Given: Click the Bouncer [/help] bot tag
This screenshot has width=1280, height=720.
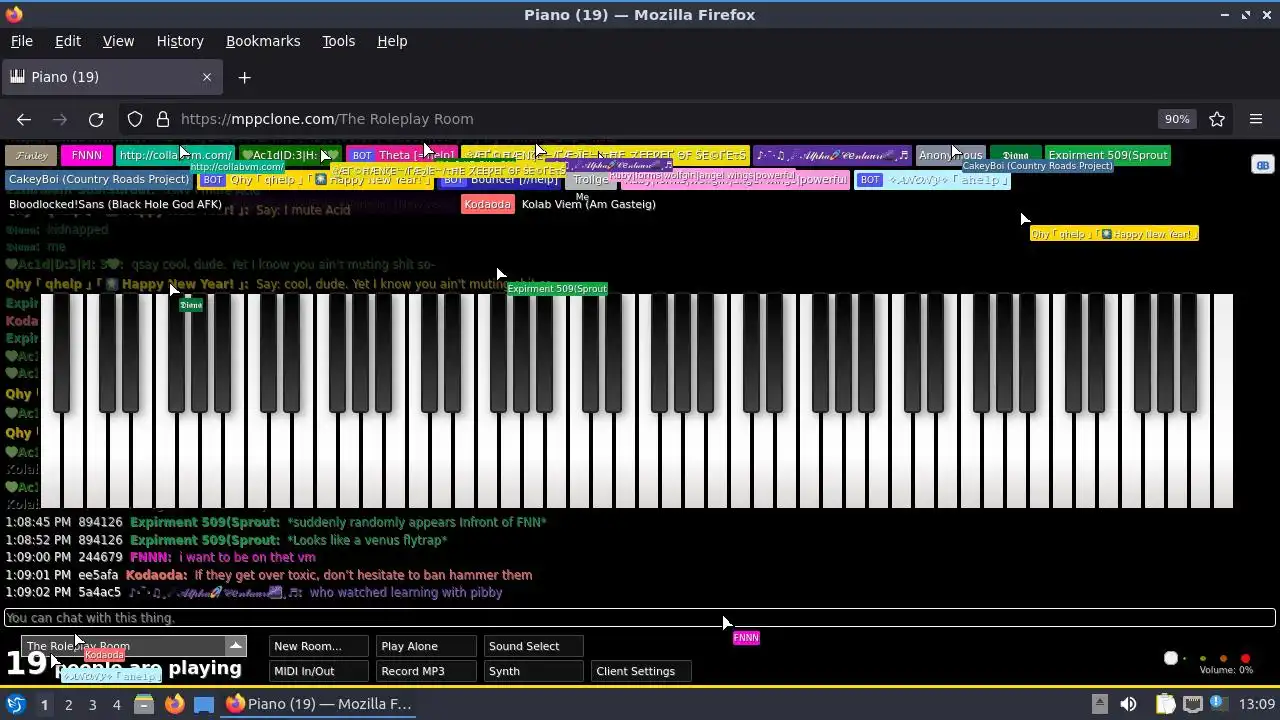Looking at the screenshot, I should [x=500, y=180].
